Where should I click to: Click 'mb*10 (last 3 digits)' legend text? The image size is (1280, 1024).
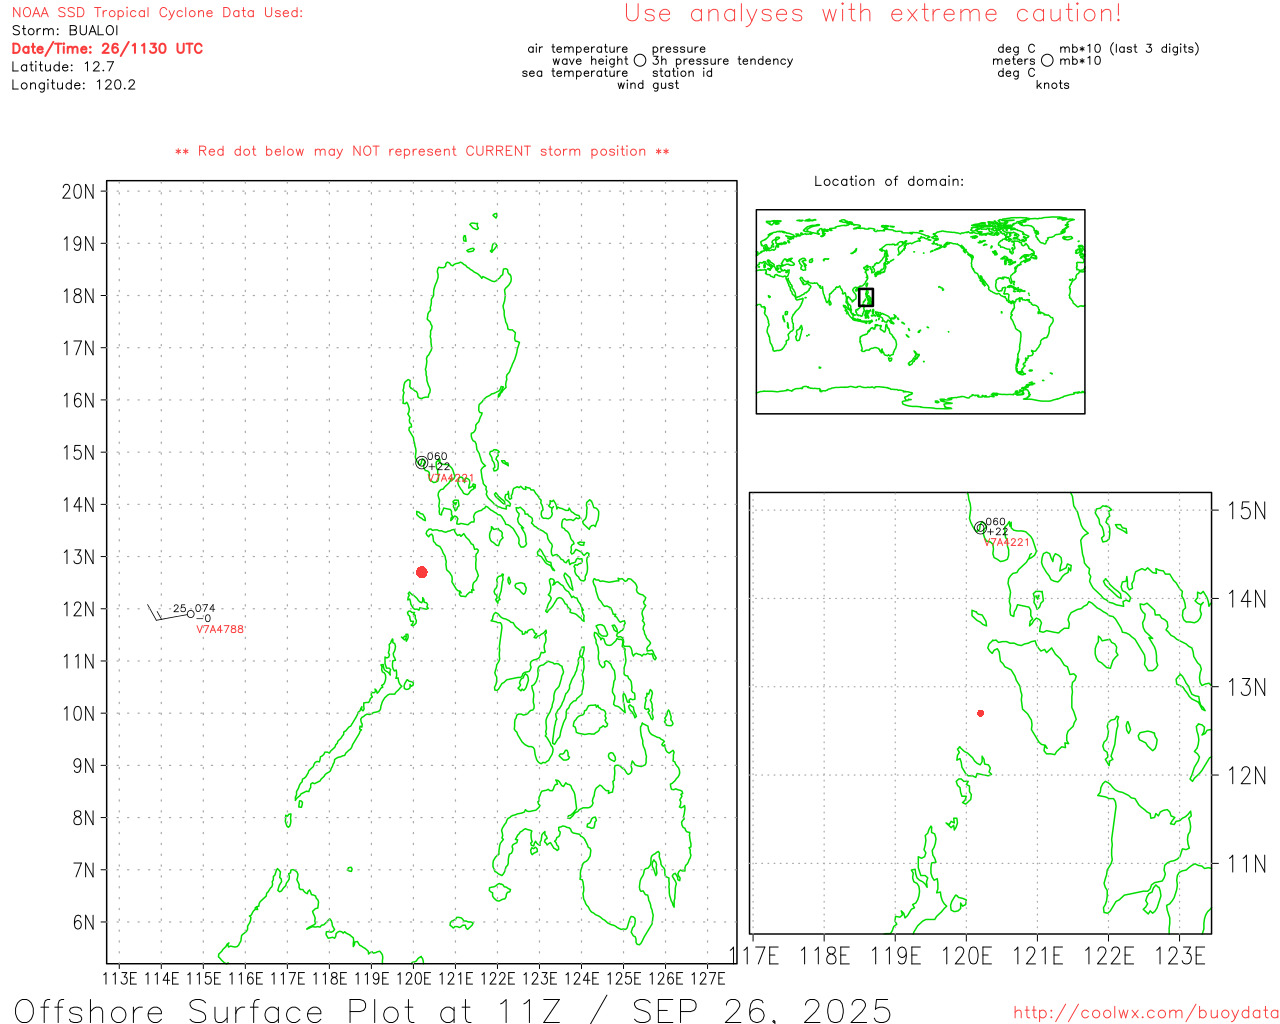(x=1129, y=49)
